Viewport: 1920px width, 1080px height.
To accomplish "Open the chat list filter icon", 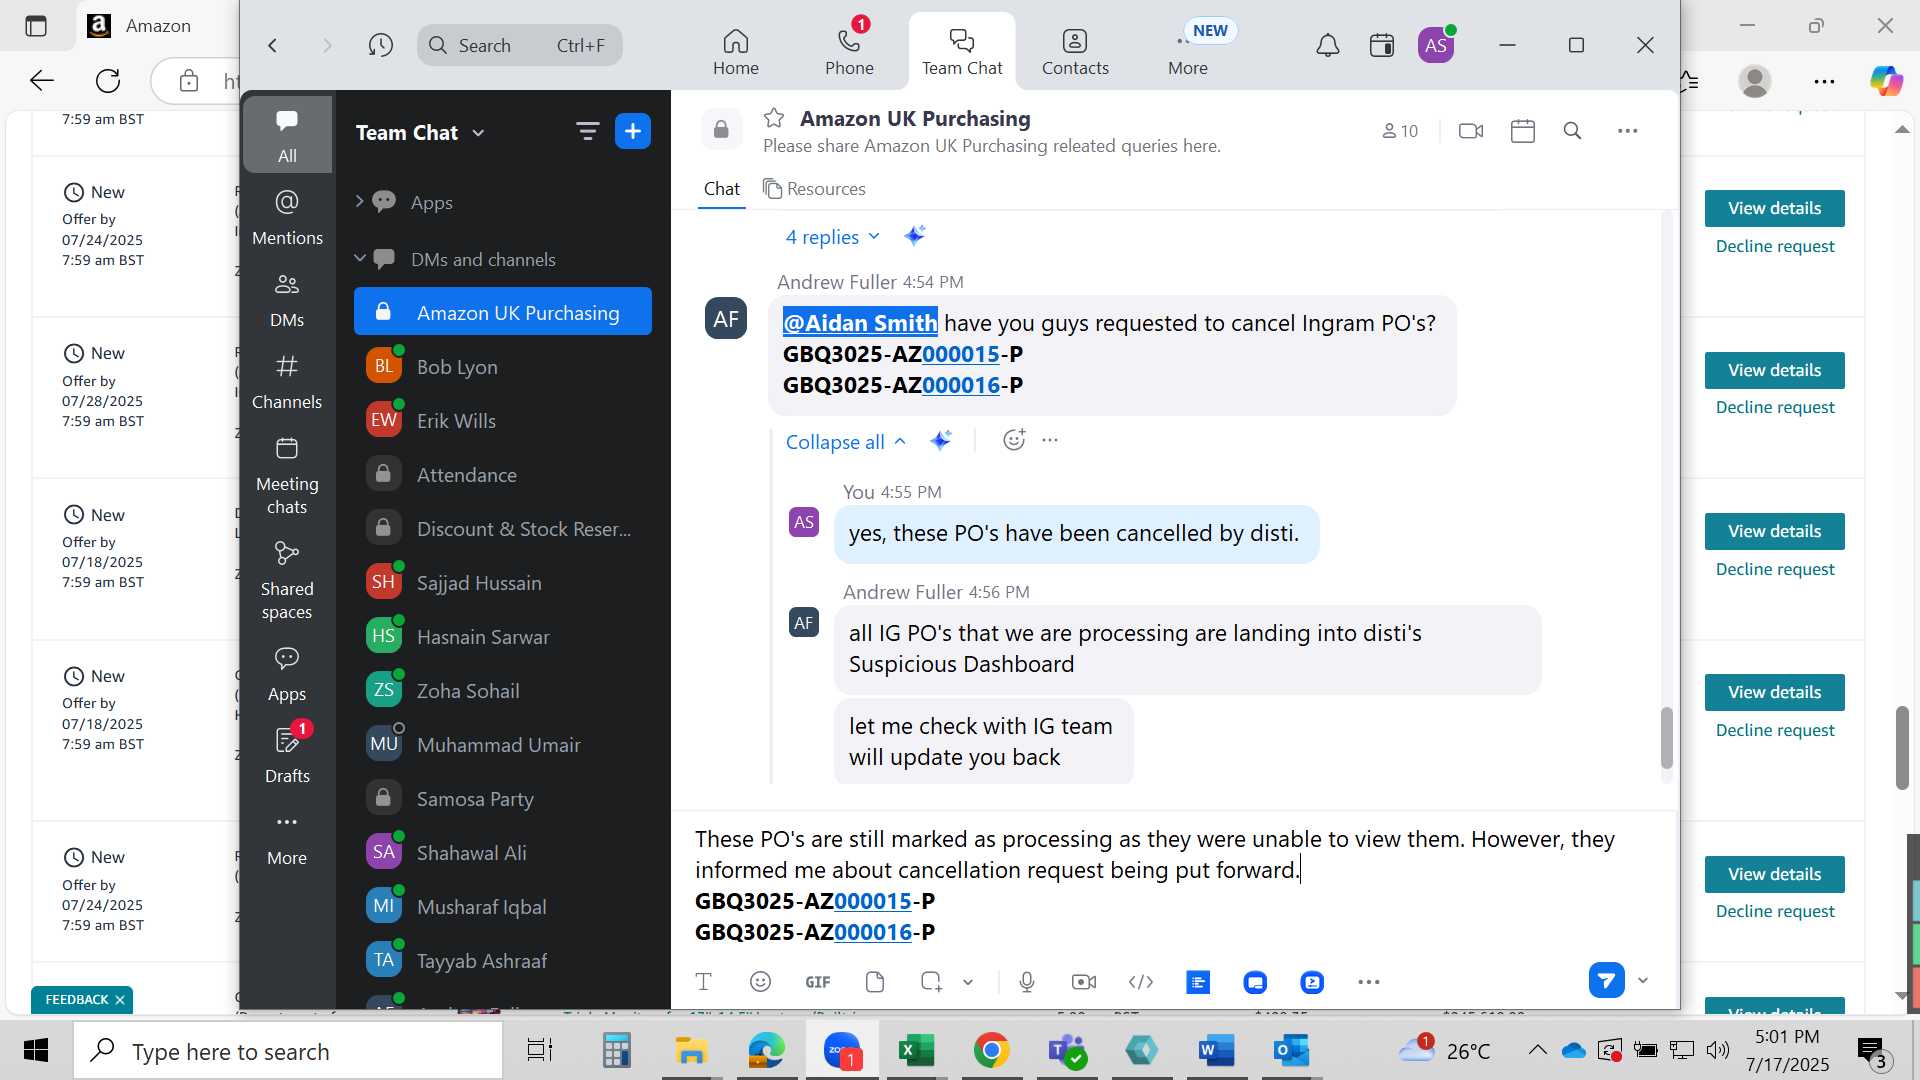I will (x=587, y=131).
